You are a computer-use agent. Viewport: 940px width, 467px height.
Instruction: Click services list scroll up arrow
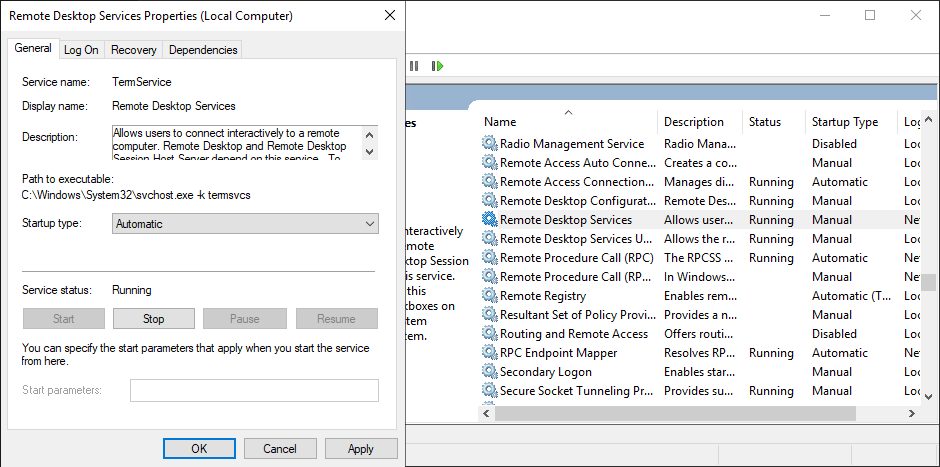(929, 117)
